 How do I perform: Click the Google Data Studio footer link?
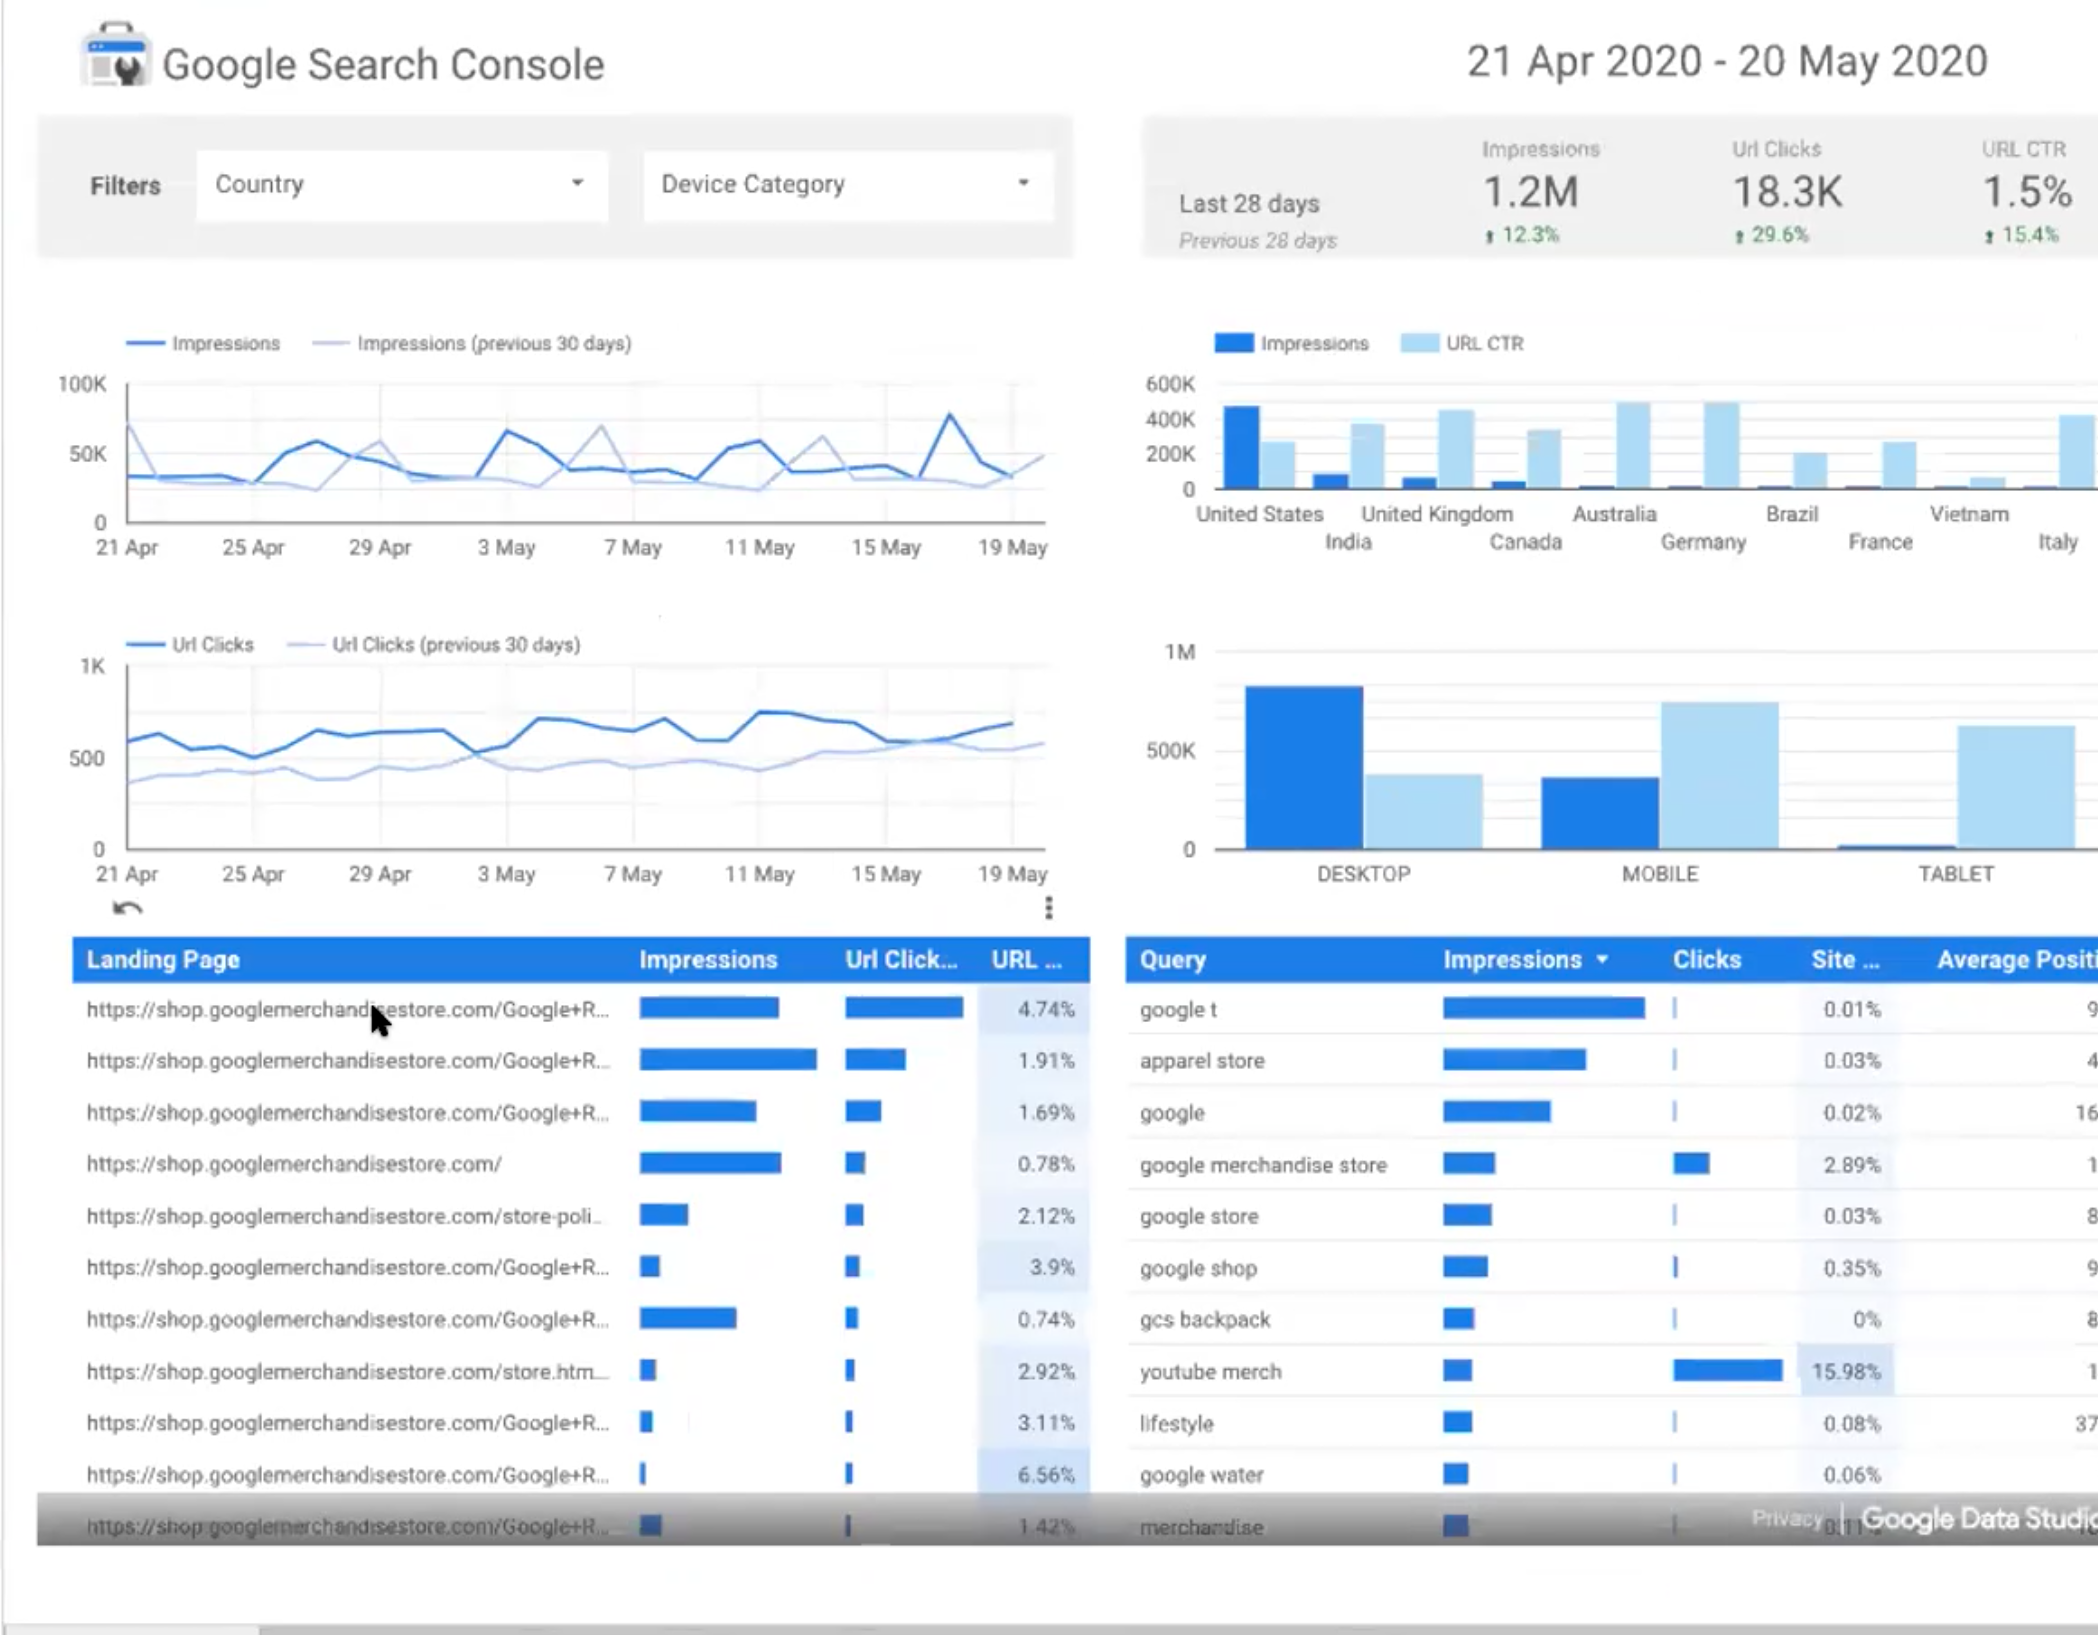pos(1978,1518)
